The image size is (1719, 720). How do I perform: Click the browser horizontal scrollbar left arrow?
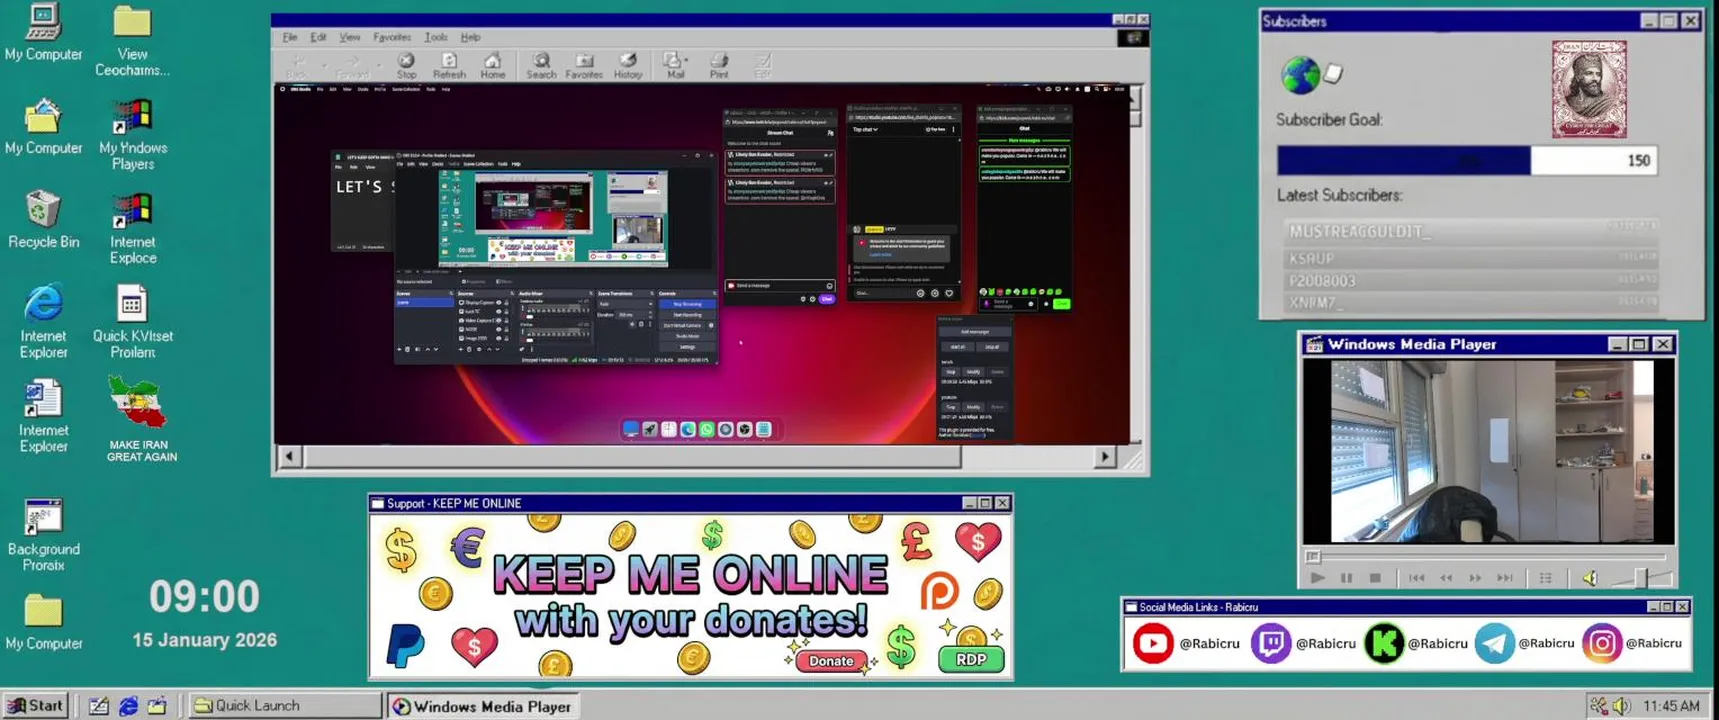click(x=289, y=456)
